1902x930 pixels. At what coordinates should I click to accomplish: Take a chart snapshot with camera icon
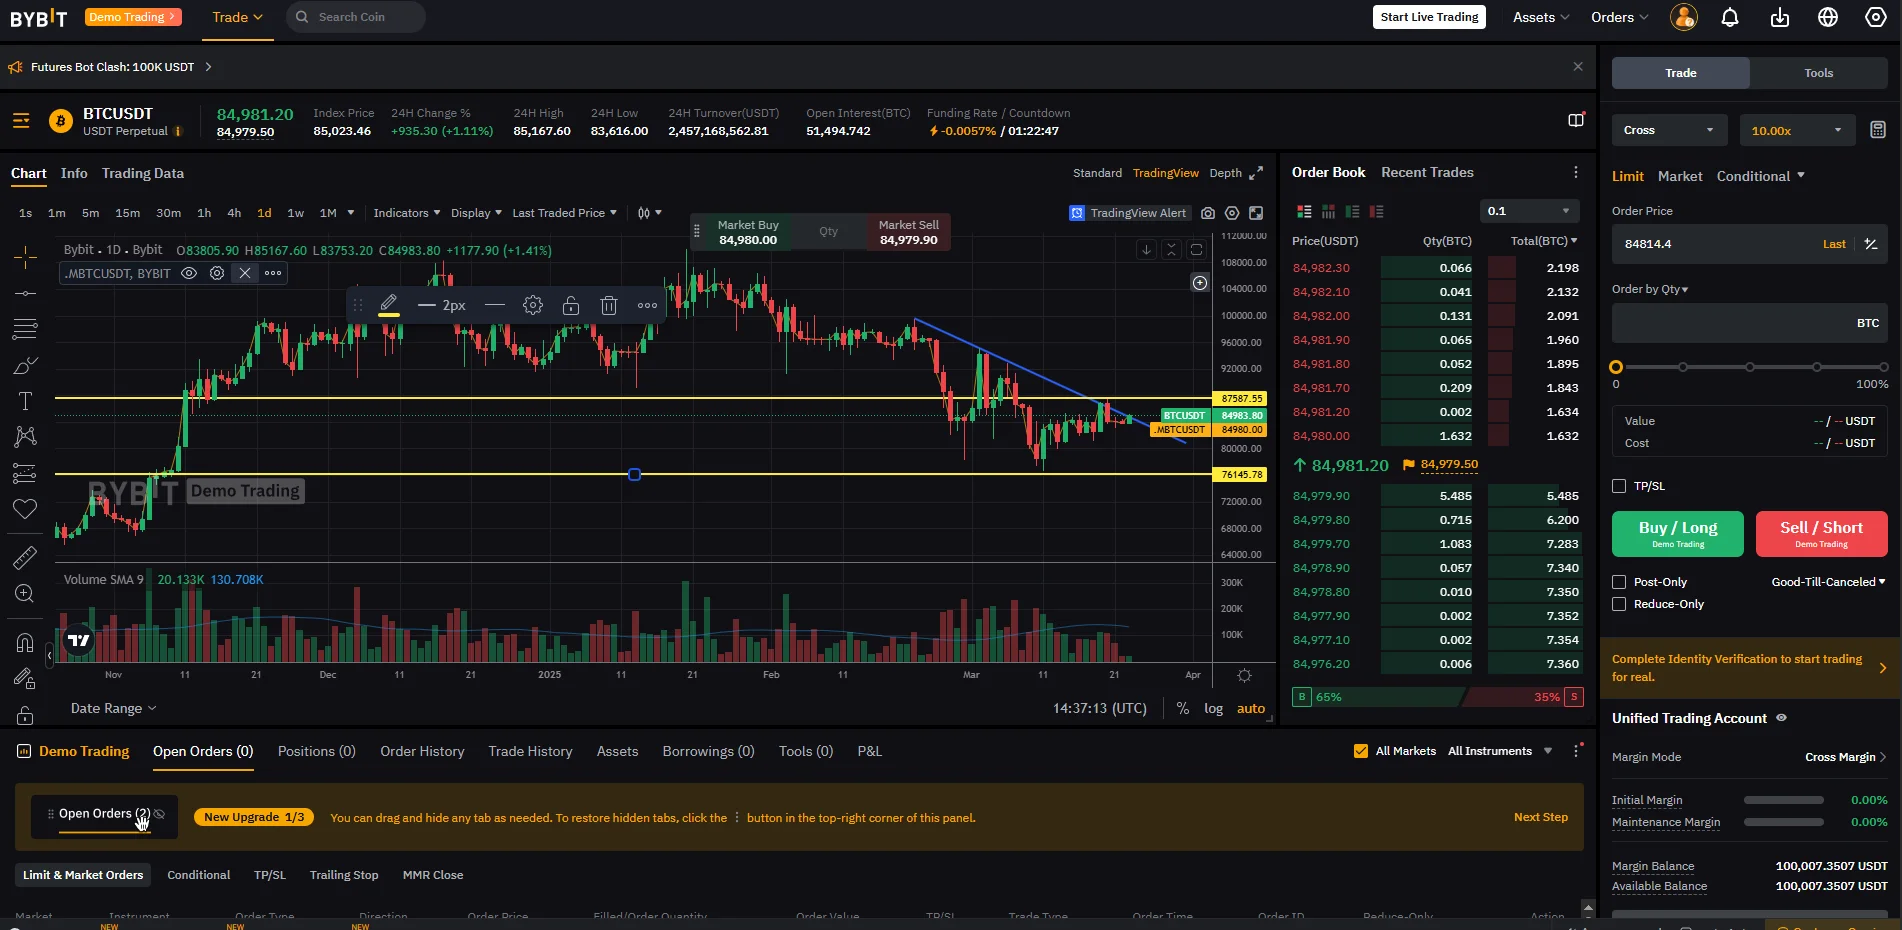tap(1208, 213)
